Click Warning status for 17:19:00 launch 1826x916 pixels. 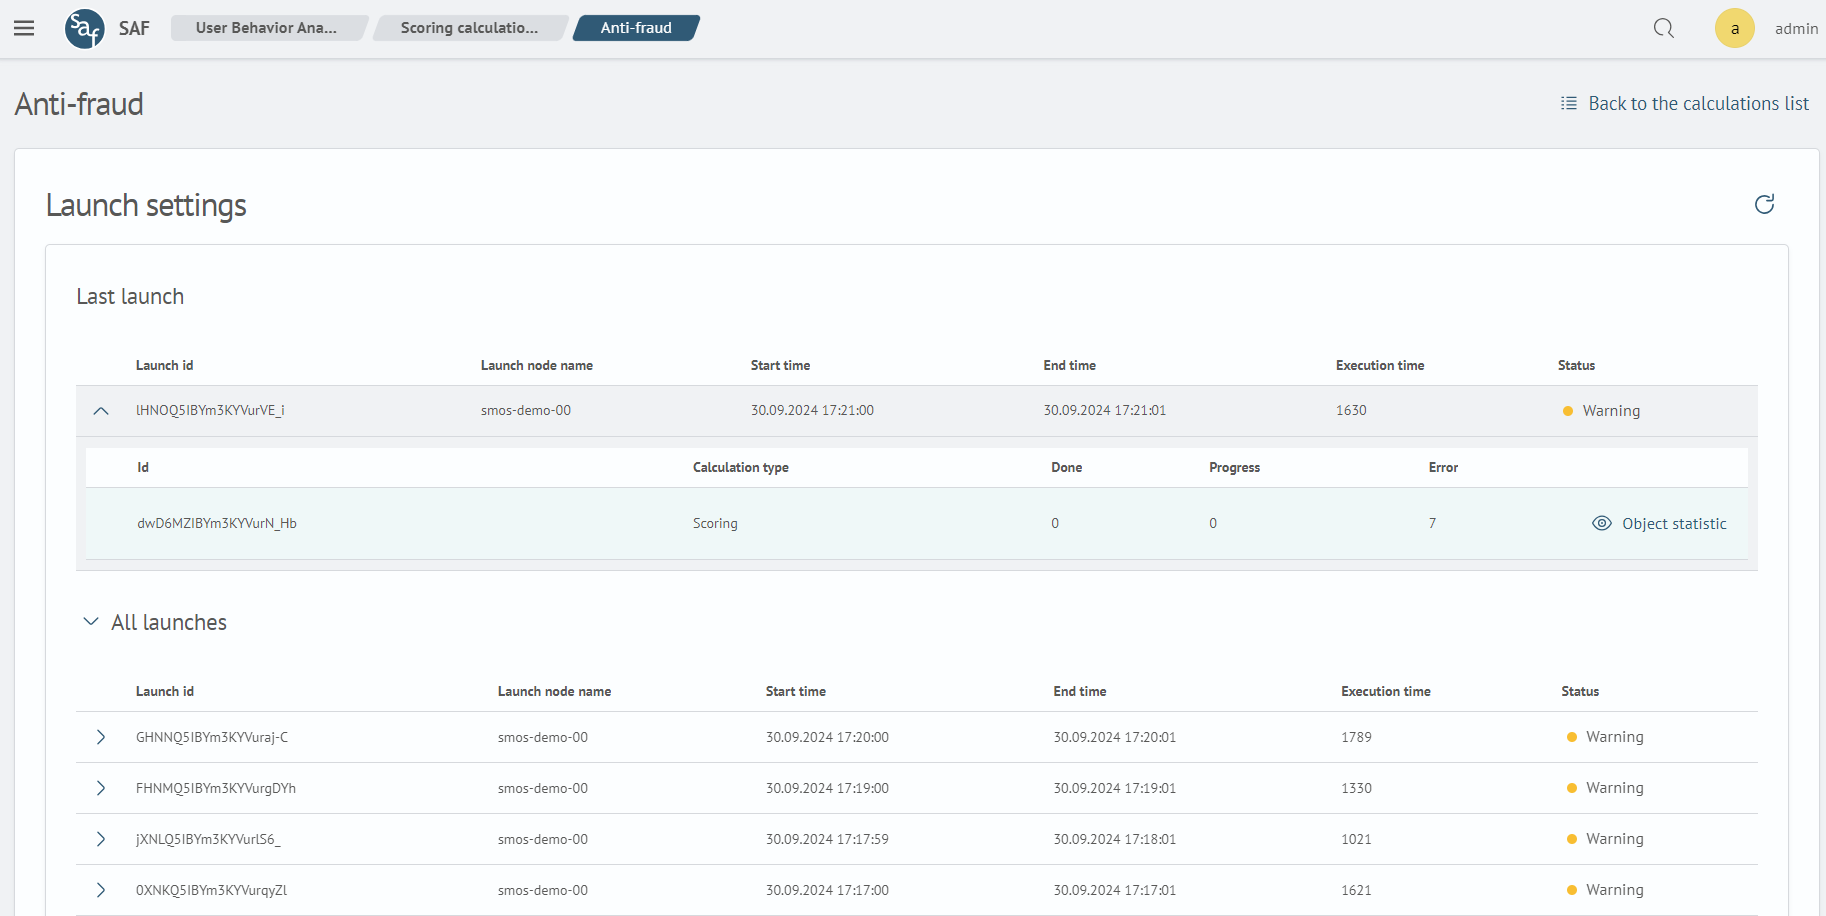coord(1605,788)
